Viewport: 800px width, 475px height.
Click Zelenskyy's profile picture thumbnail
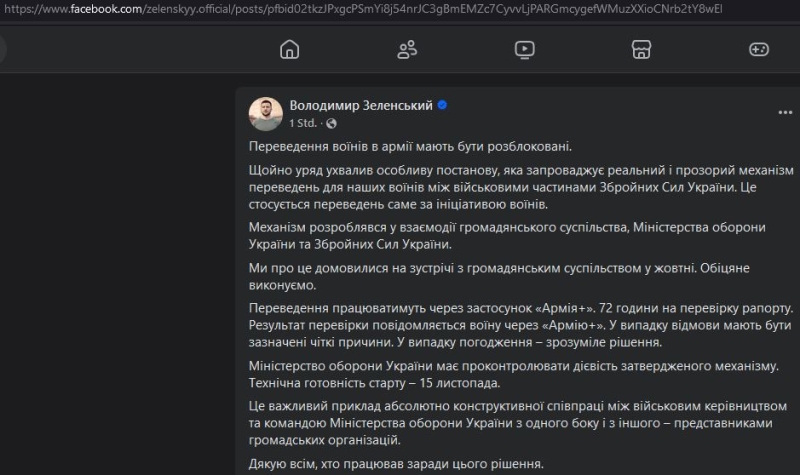point(265,113)
